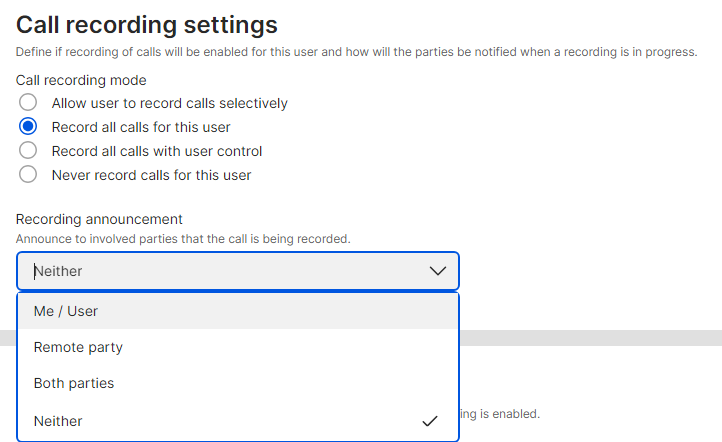Click the 'Announce to involved parties' helper text

click(183, 239)
